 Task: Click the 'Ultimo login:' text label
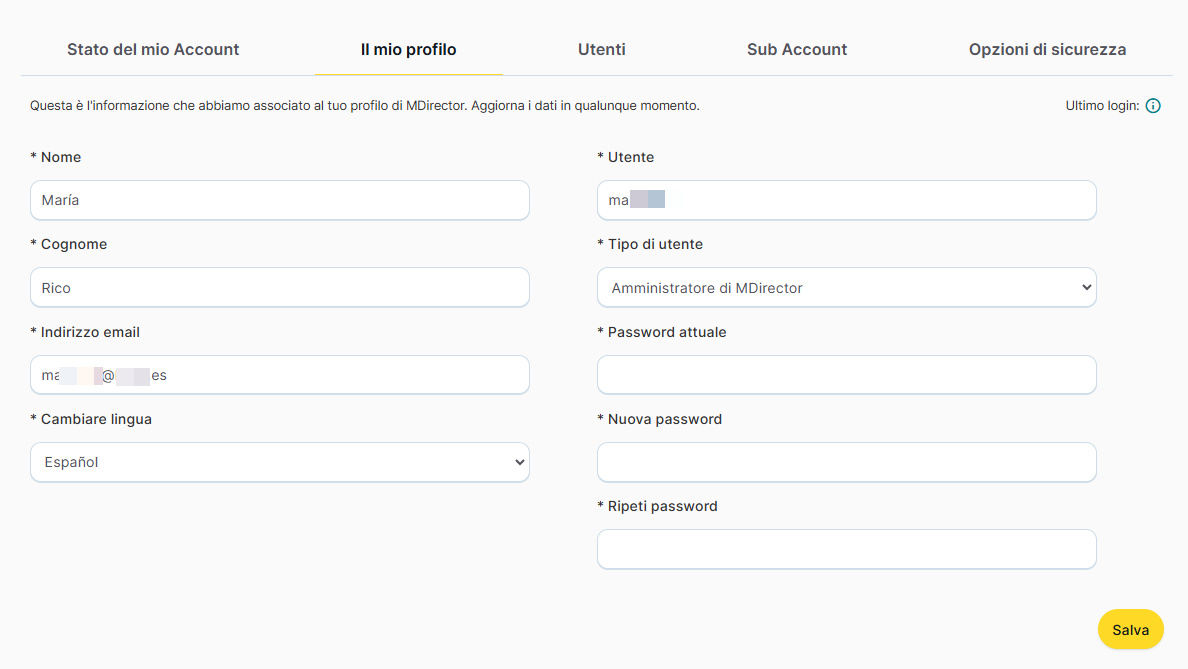point(1102,106)
